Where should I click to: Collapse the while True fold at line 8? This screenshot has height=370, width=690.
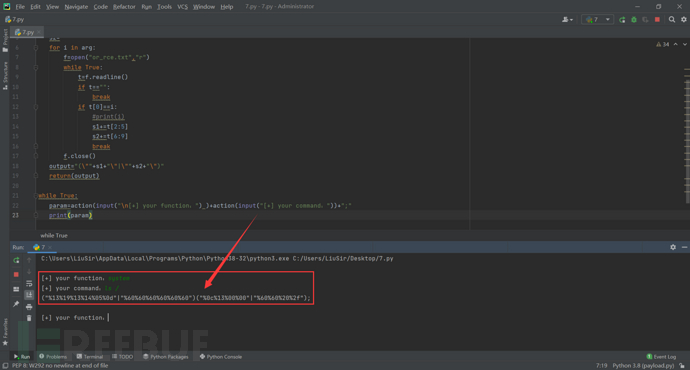(36, 67)
